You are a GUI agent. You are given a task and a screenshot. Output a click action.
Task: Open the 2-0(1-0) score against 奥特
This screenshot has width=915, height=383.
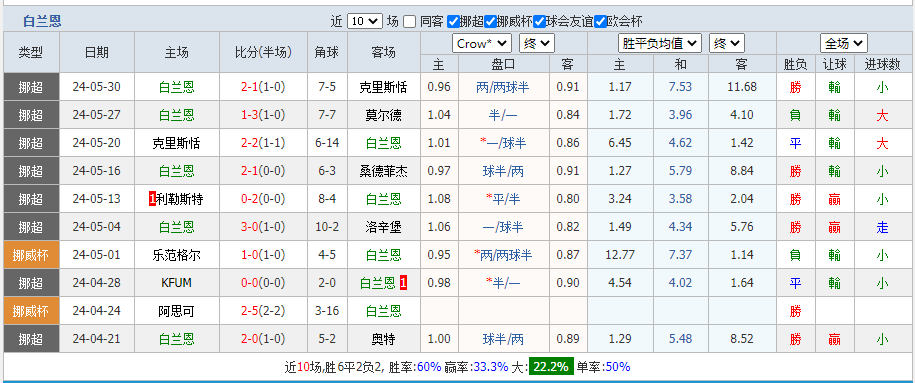point(263,339)
